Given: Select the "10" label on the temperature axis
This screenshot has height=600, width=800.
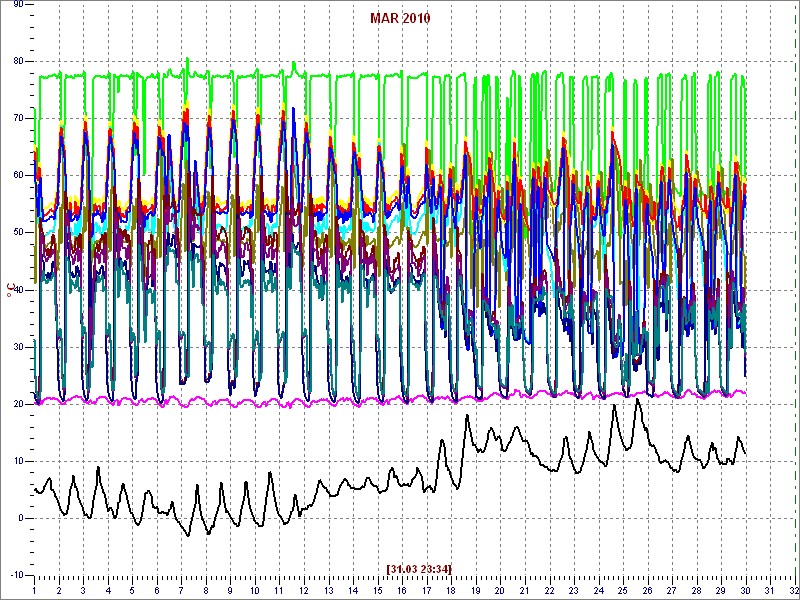Looking at the screenshot, I should coord(18,462).
